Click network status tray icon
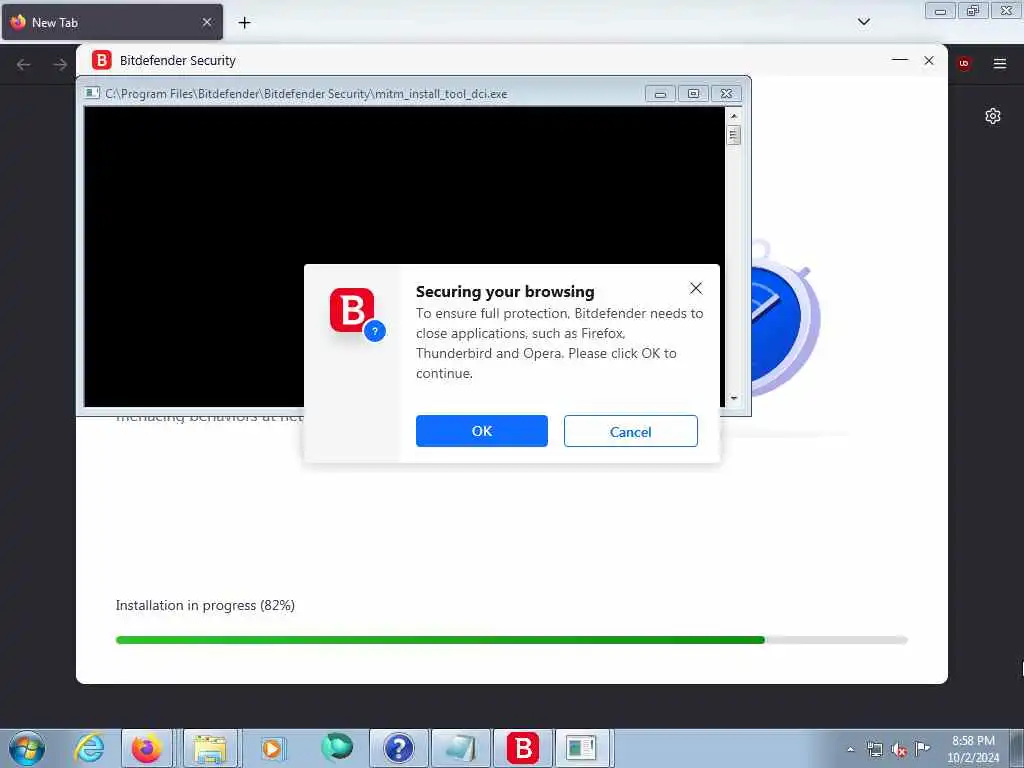Screen dimensions: 1024x768 tap(875, 750)
